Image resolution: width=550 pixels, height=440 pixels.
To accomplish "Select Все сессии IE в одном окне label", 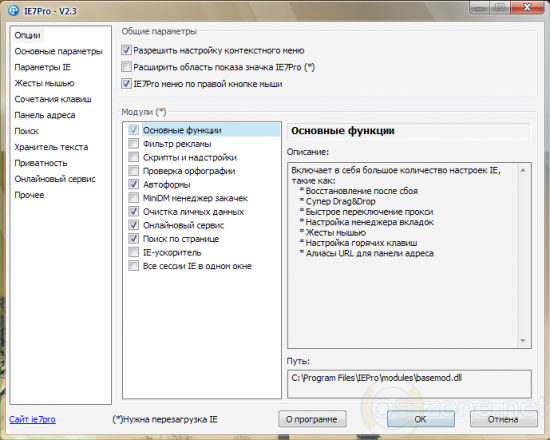I will (x=197, y=266).
